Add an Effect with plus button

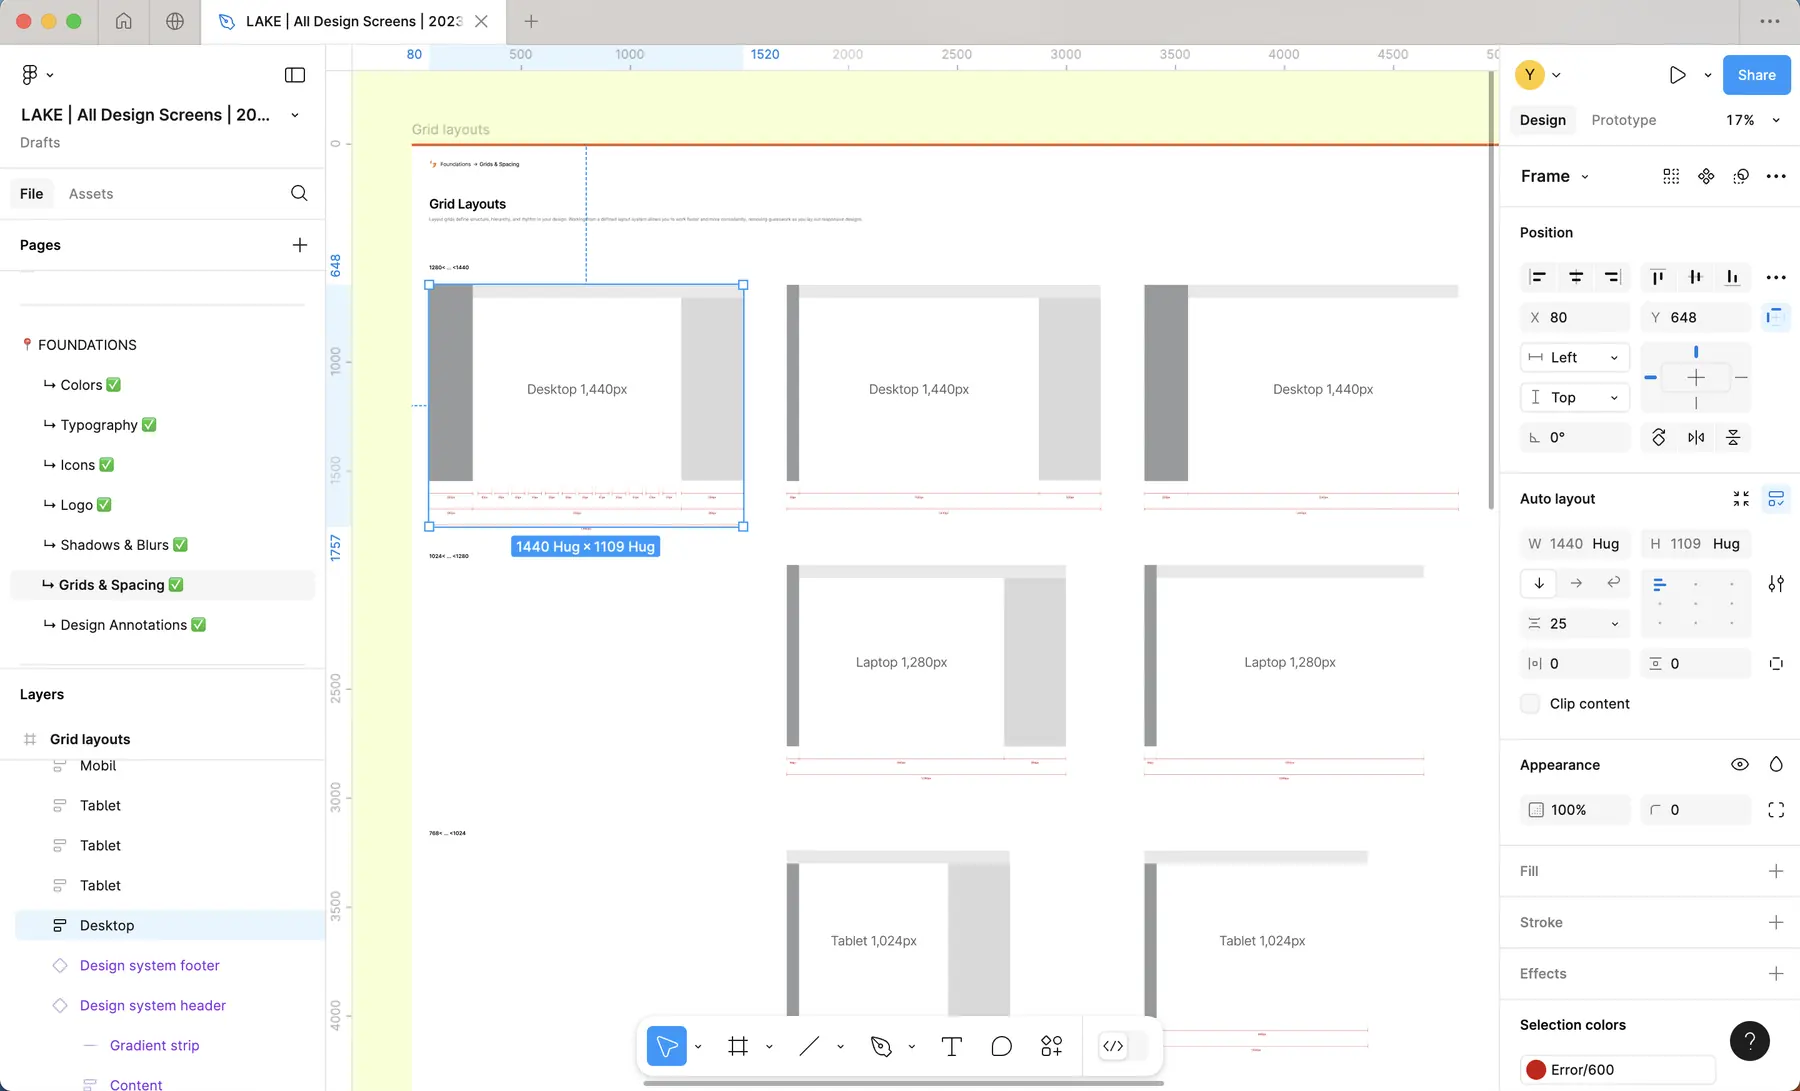click(x=1776, y=973)
